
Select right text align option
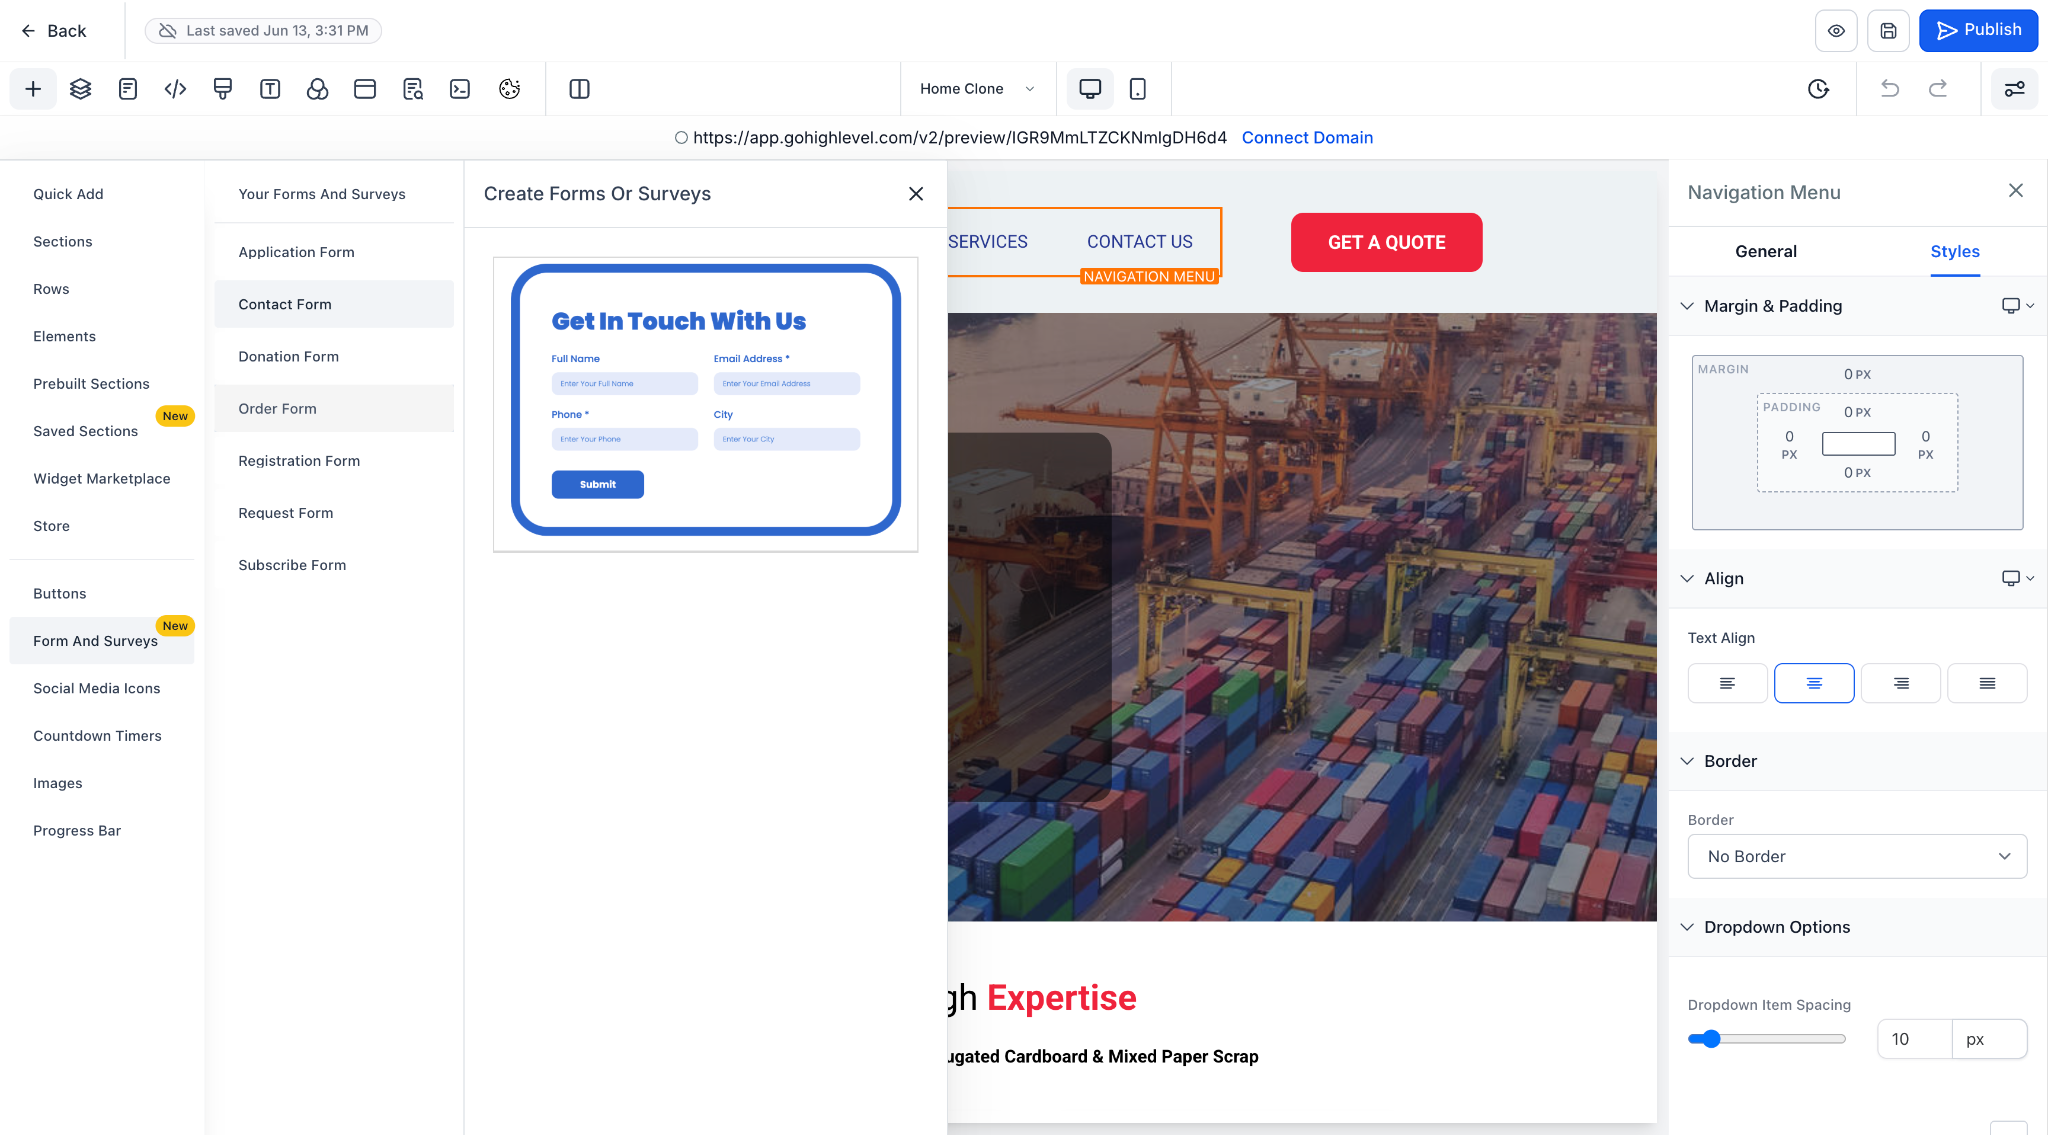tap(1901, 683)
